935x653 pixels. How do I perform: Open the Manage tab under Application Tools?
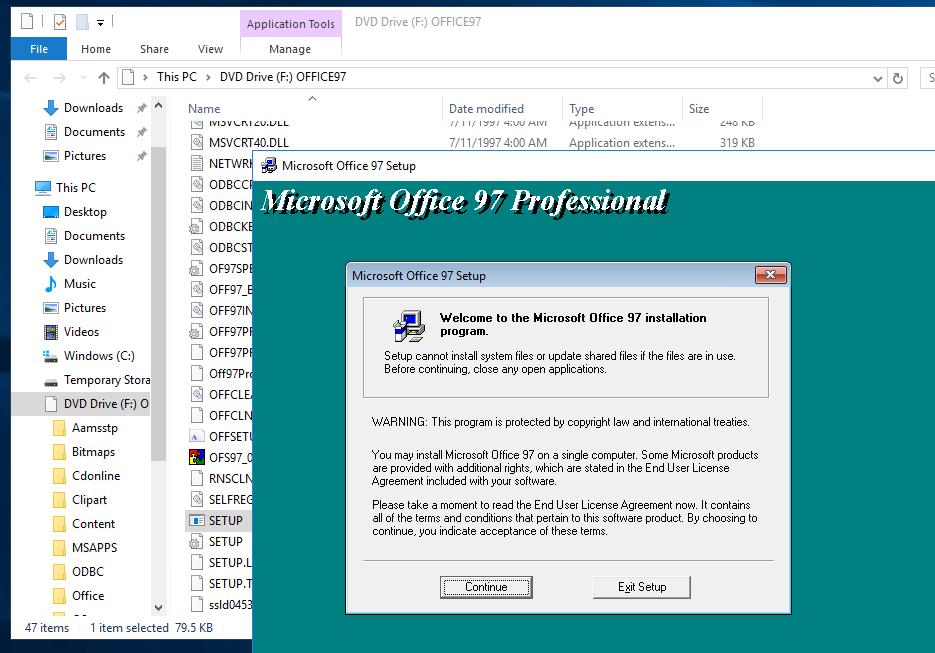click(290, 49)
